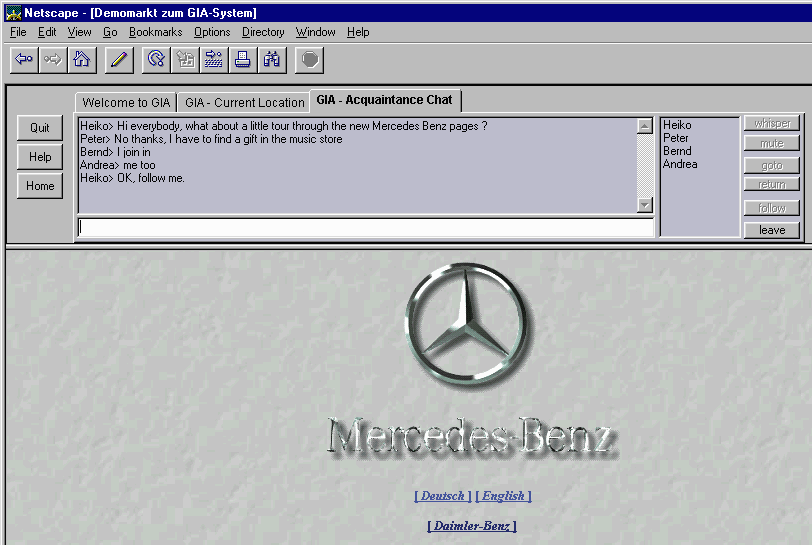Switch to the Welcome to GIA tab

(126, 103)
